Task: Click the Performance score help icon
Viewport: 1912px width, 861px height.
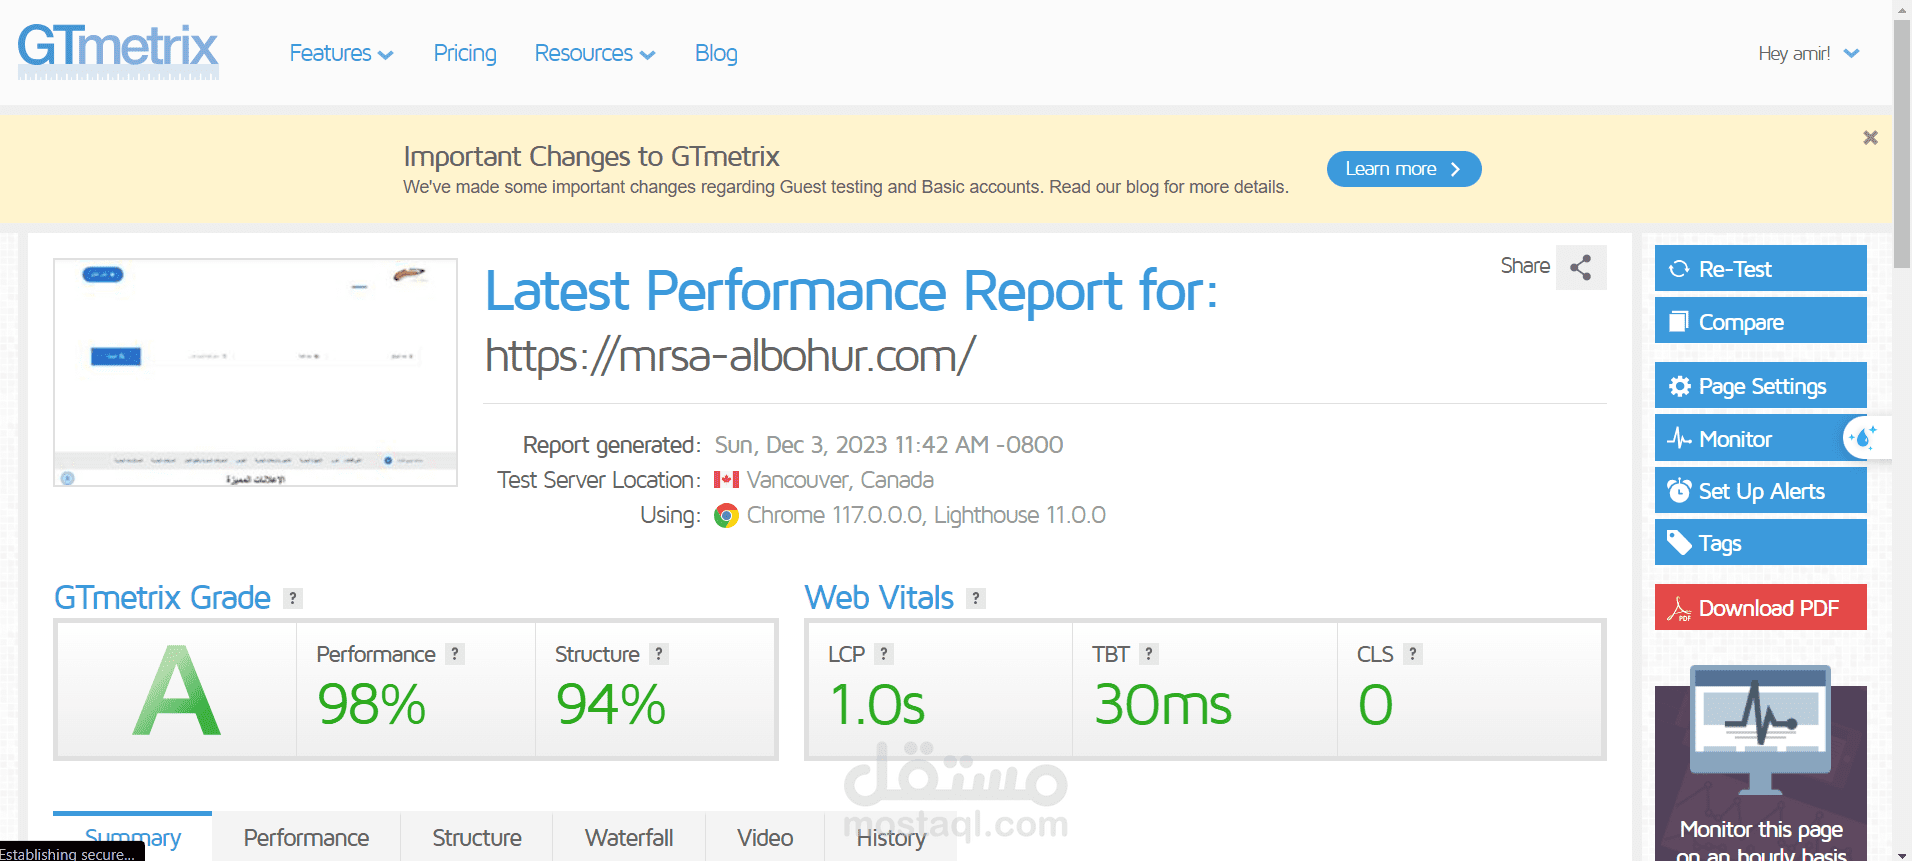Action: [x=455, y=654]
